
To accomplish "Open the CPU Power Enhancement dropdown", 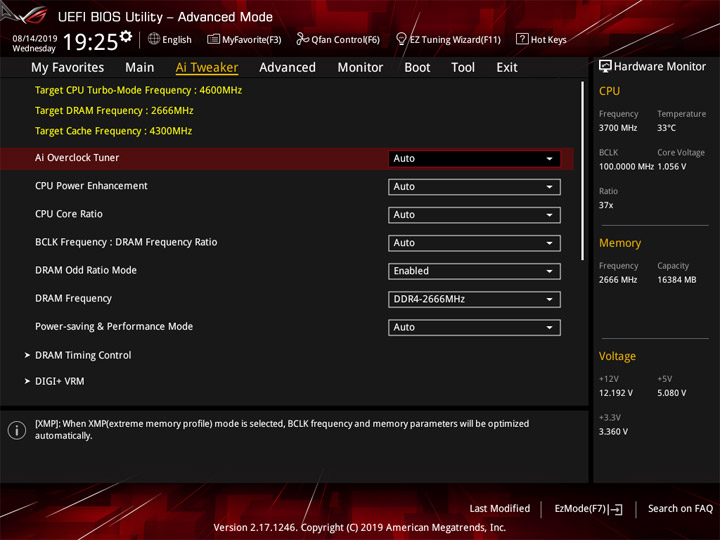I will (x=474, y=187).
